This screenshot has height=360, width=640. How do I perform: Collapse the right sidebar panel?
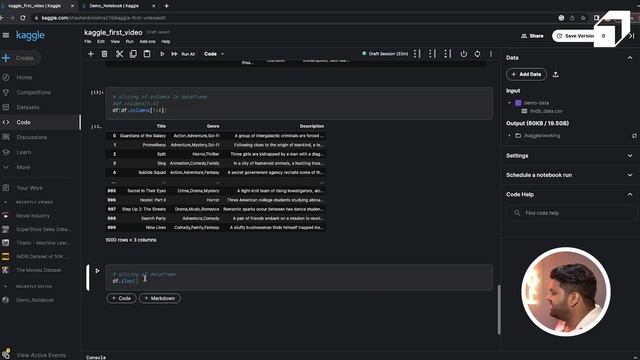[x=632, y=36]
